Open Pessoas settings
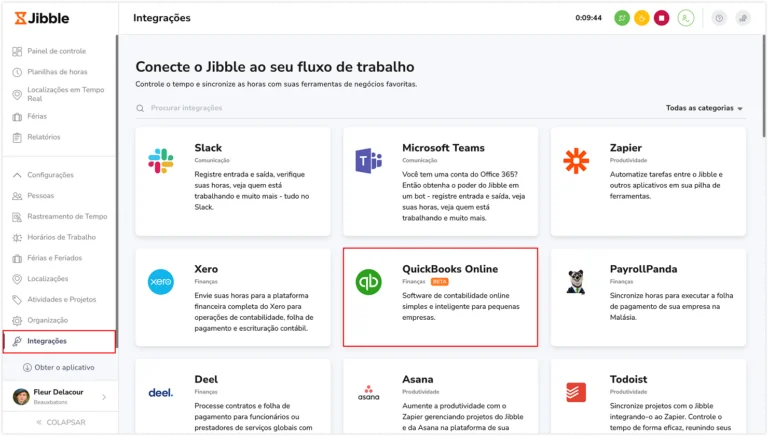Image resolution: width=768 pixels, height=436 pixels. coord(41,195)
